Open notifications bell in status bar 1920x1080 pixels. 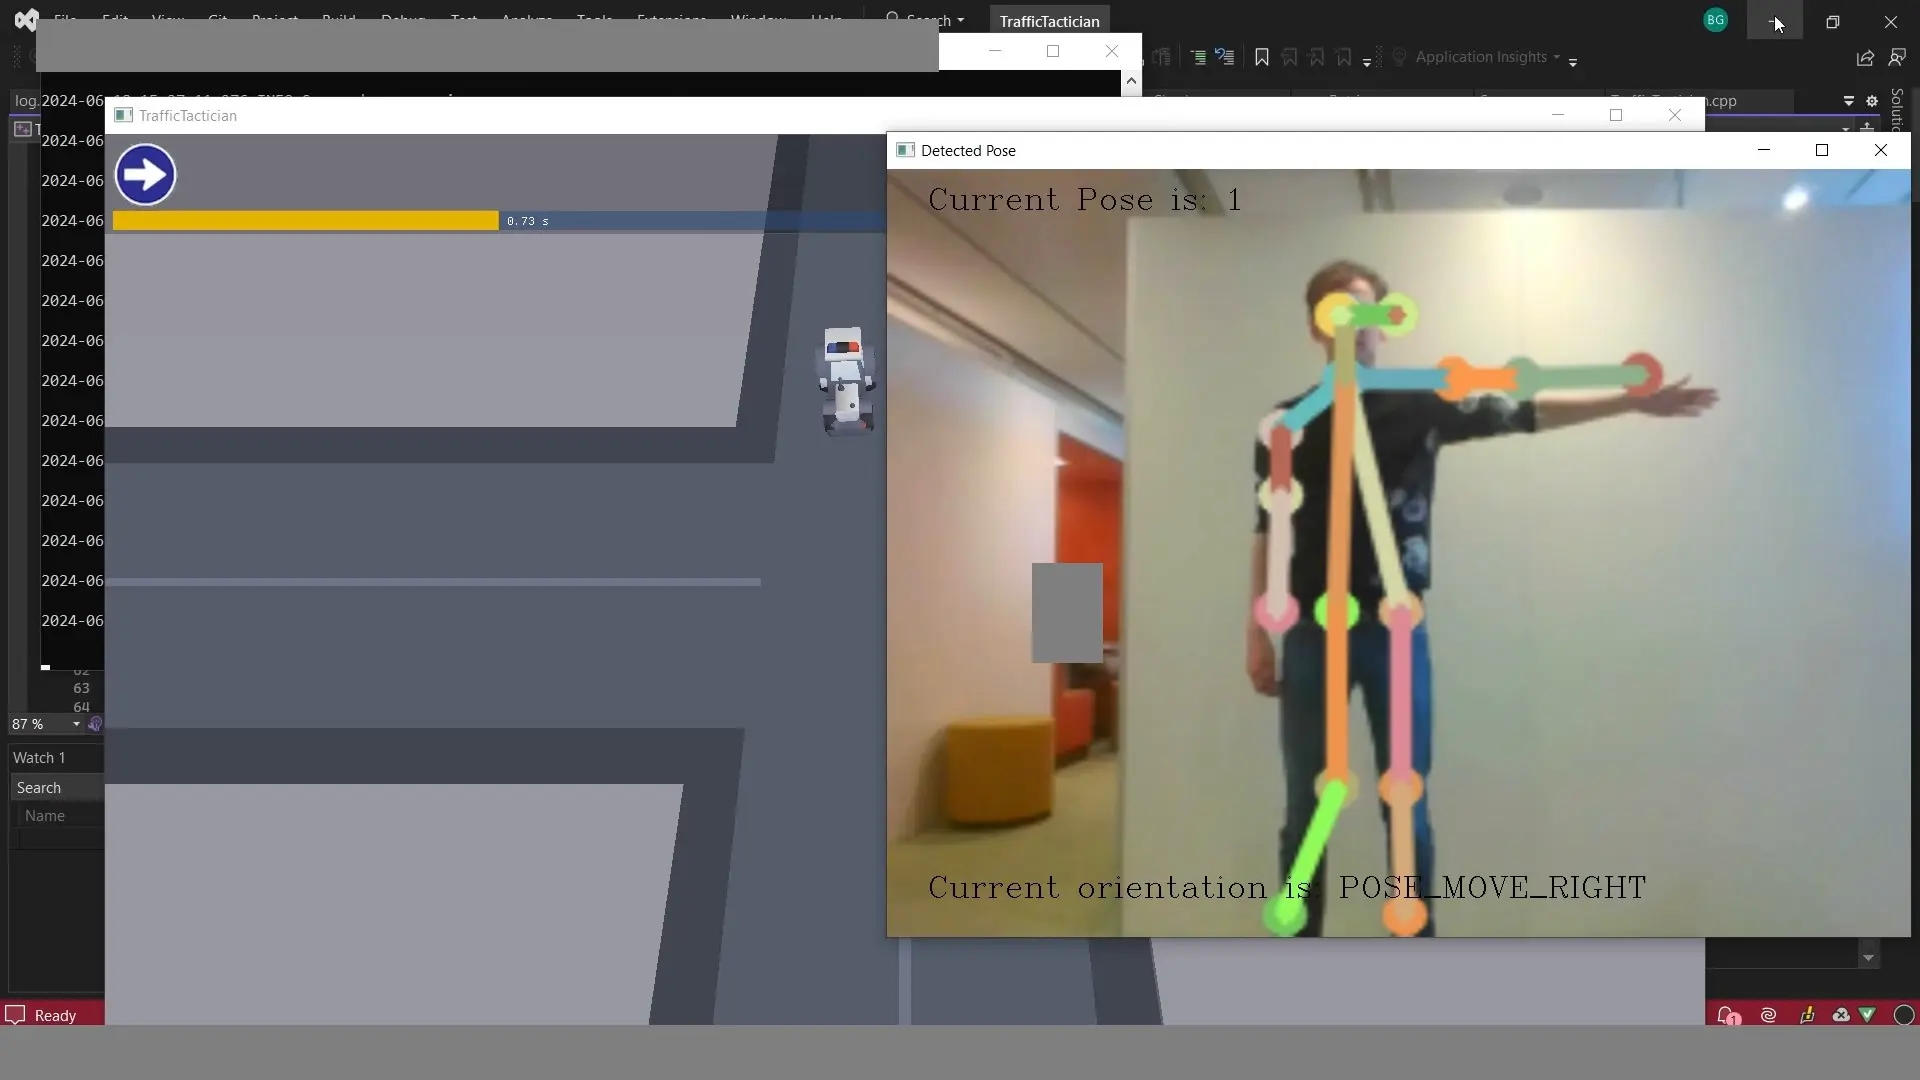pyautogui.click(x=1727, y=1015)
